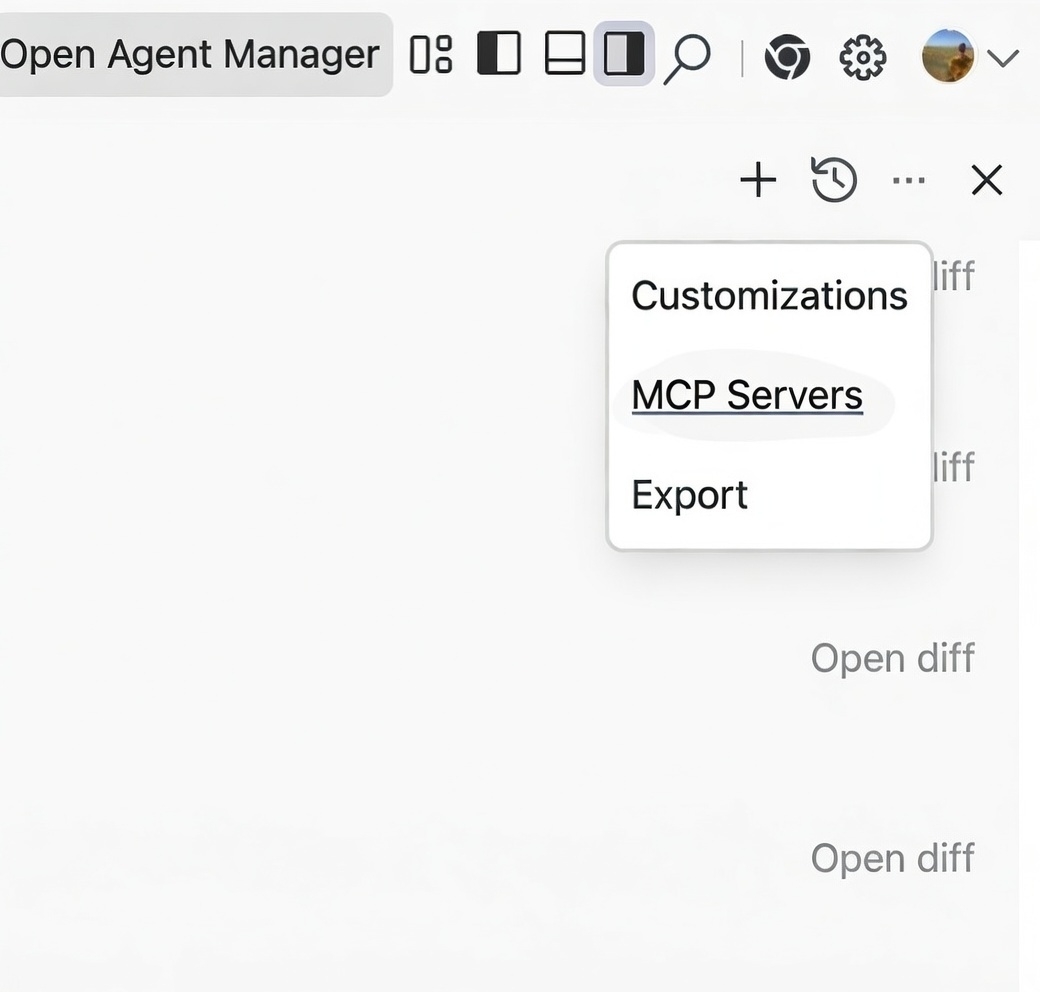This screenshot has width=1040, height=992.
Task: Click the Open Agent Manager button
Action: 190,55
